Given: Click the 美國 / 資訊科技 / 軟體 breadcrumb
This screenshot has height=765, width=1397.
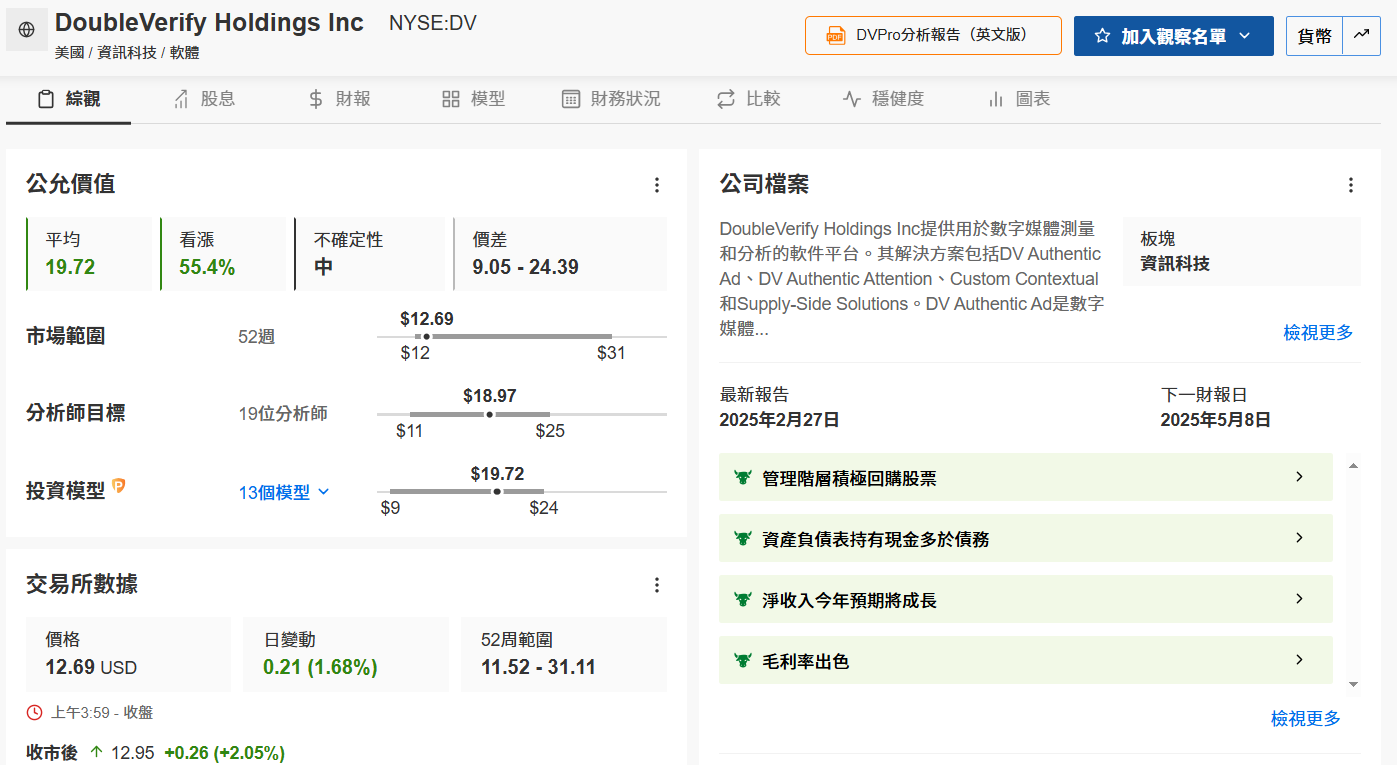Looking at the screenshot, I should 127,53.
